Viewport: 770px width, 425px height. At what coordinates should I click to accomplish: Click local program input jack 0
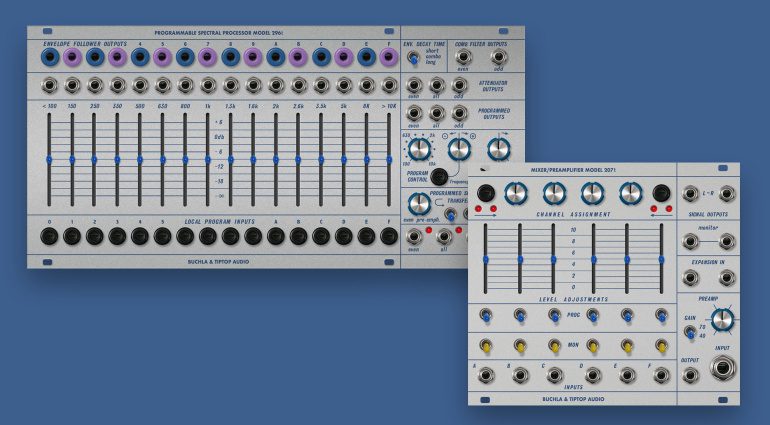tap(49, 237)
